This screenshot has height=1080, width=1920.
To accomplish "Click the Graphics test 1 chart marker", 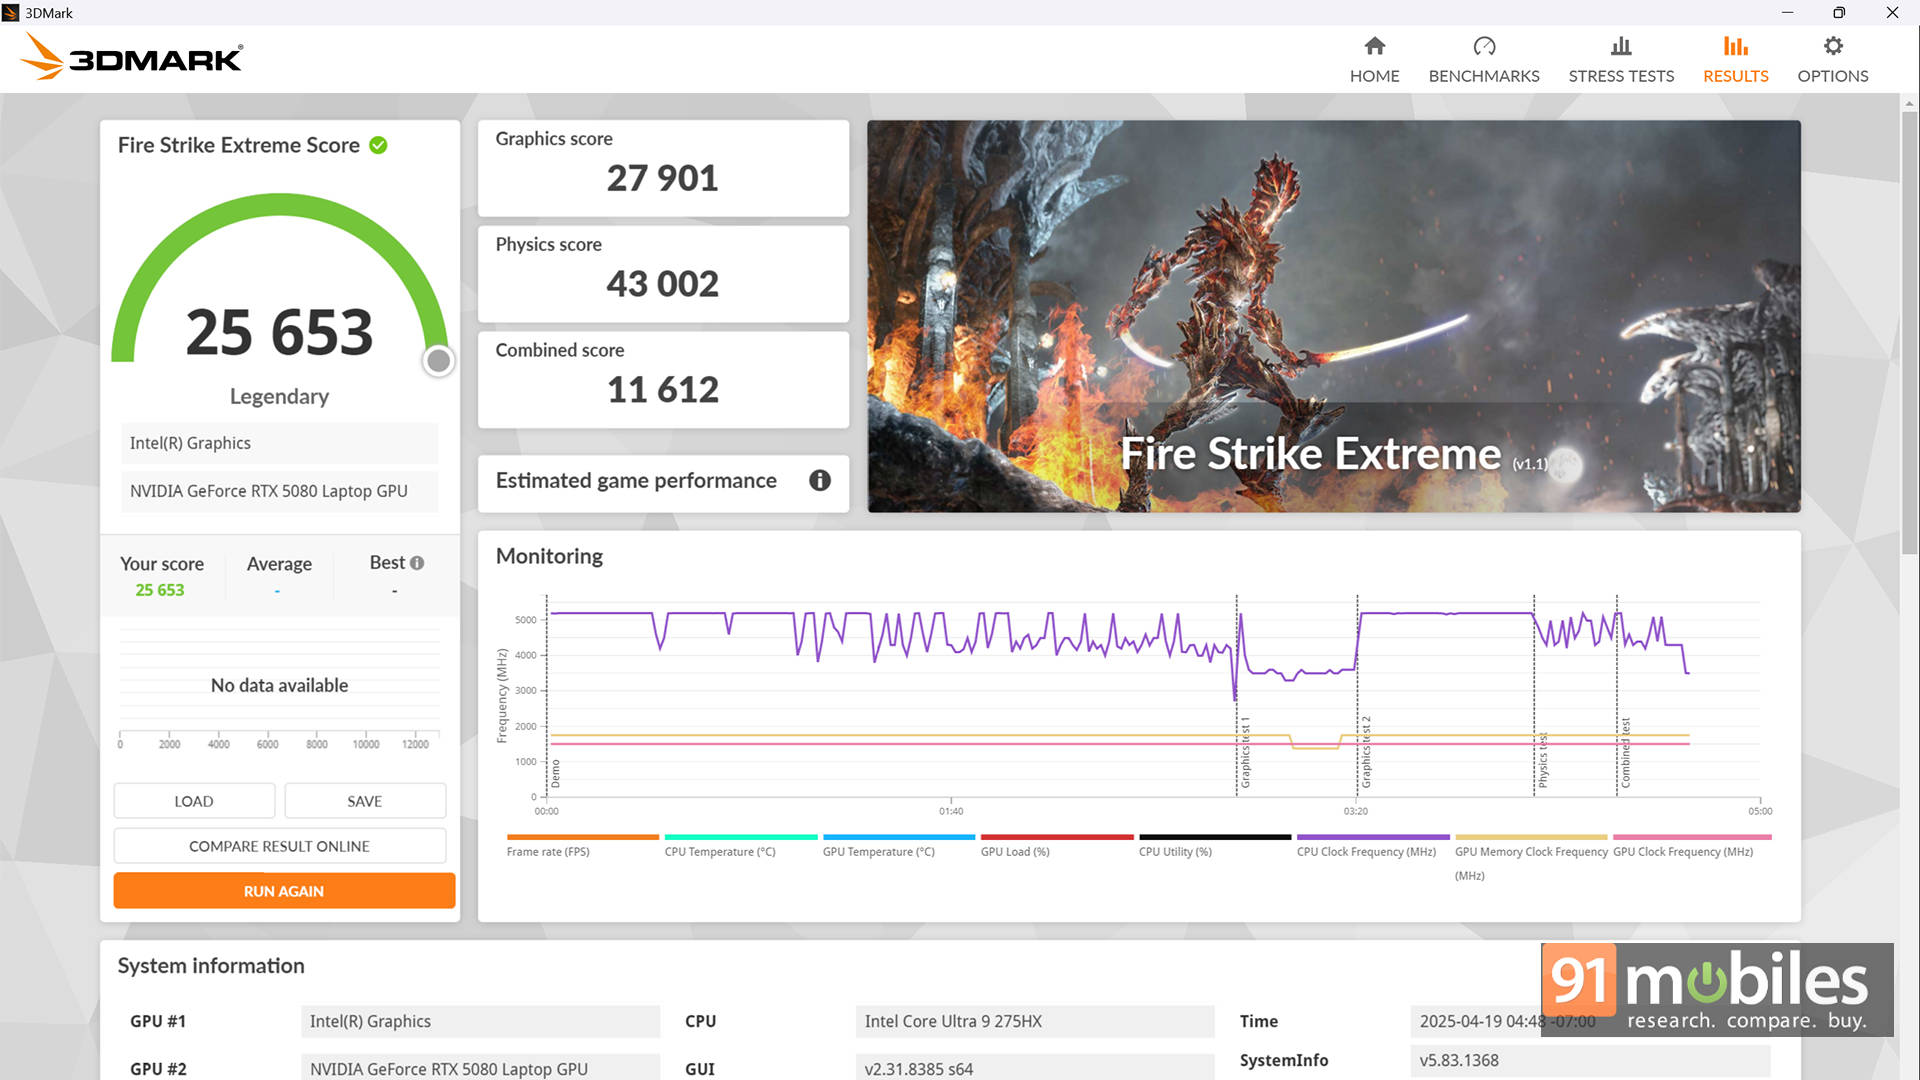I will 1245,752.
